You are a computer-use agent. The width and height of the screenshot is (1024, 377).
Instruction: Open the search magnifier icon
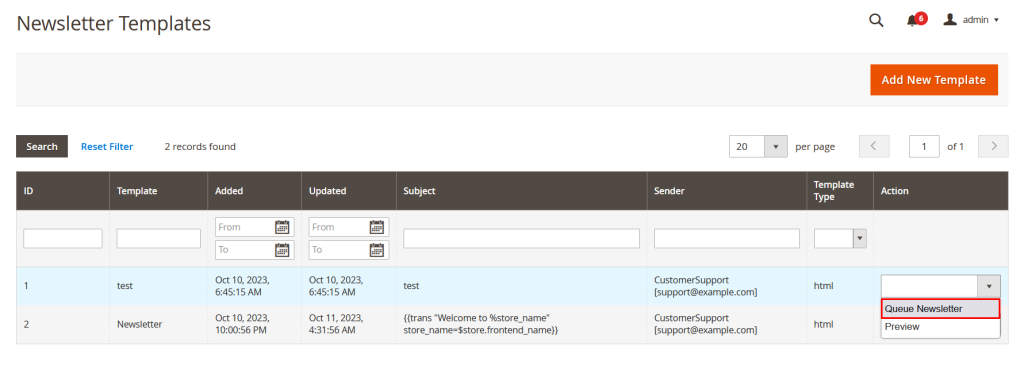pos(876,20)
